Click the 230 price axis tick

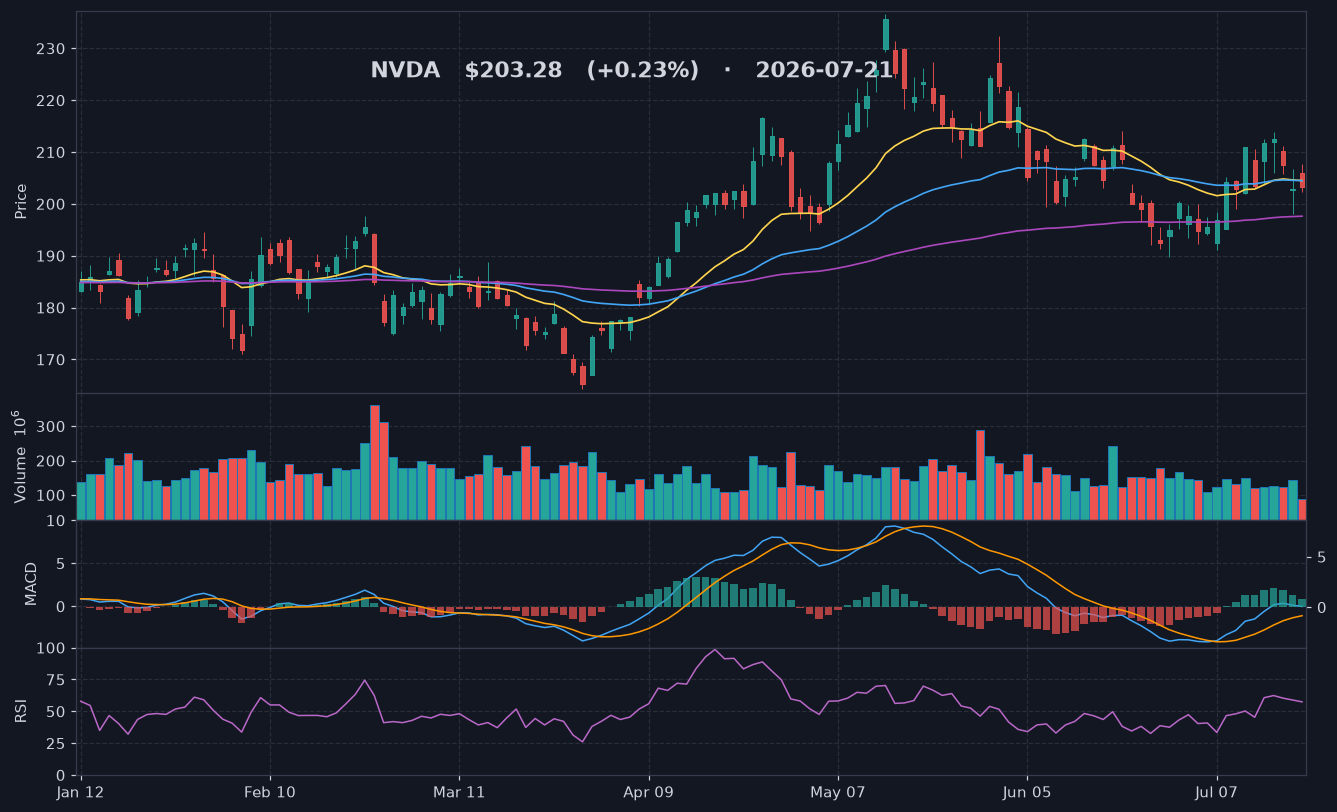pyautogui.click(x=51, y=49)
